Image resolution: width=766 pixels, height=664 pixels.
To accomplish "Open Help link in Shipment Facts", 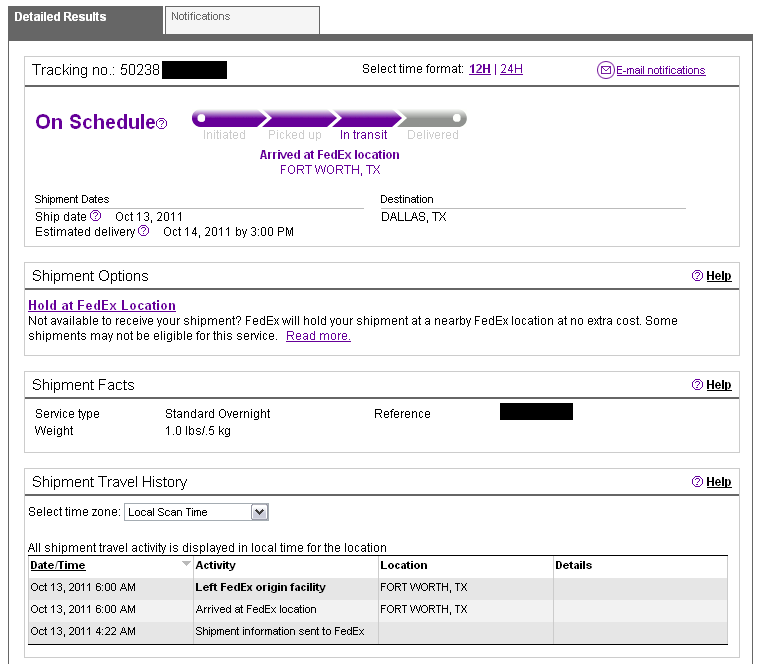I will (719, 385).
